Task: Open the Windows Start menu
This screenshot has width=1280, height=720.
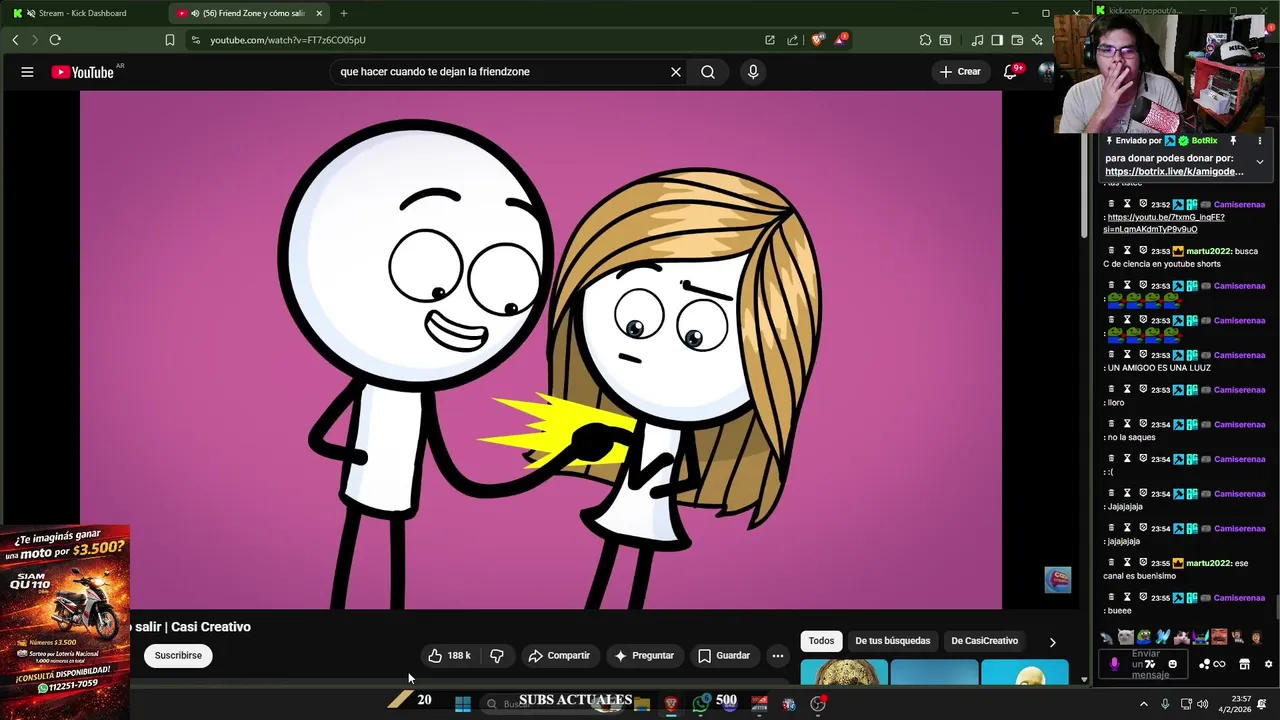Action: [463, 704]
